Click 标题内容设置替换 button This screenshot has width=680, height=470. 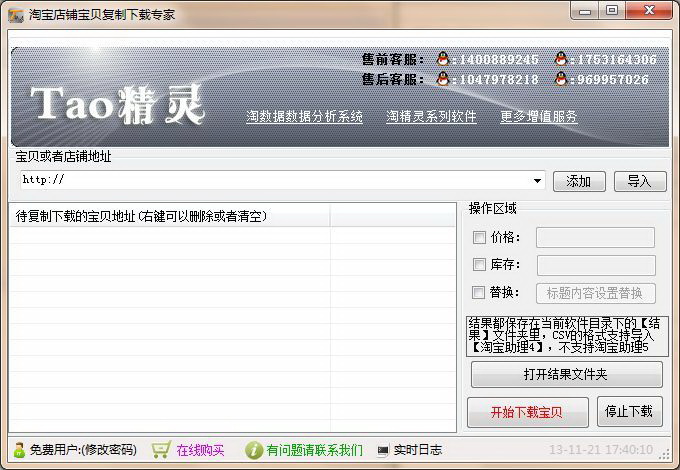click(595, 294)
